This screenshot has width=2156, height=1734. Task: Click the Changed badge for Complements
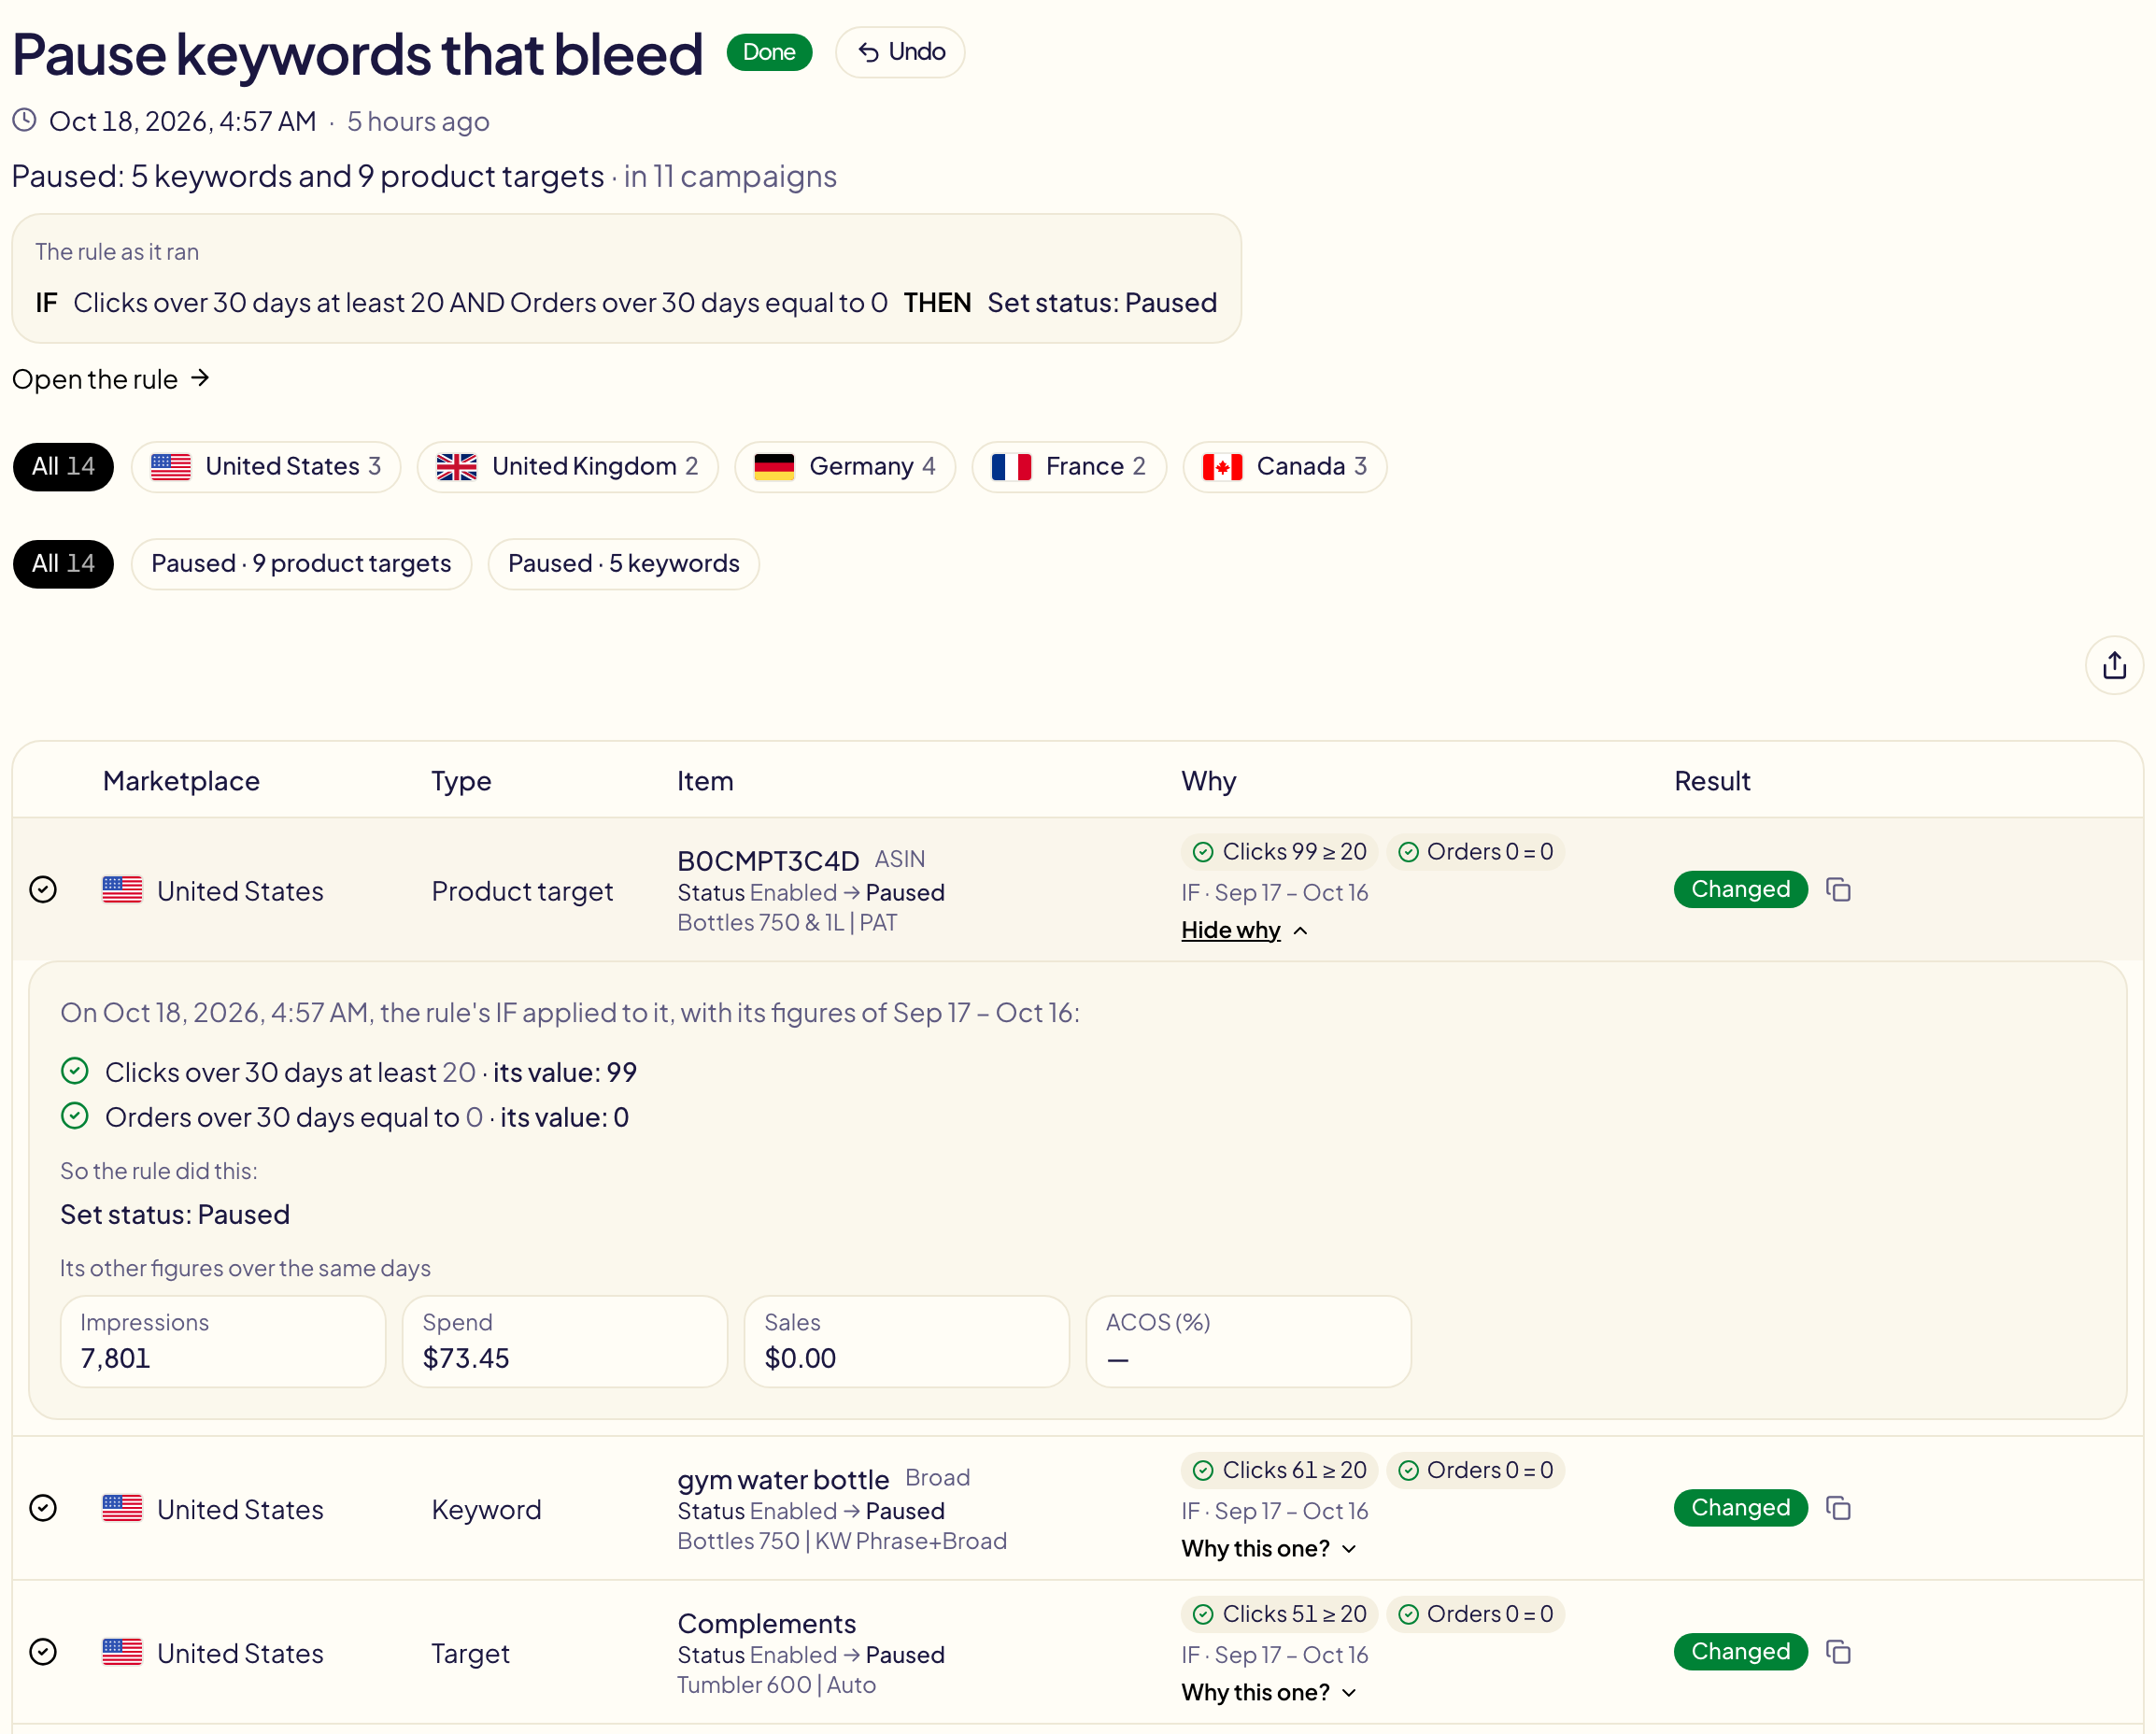point(1740,1651)
